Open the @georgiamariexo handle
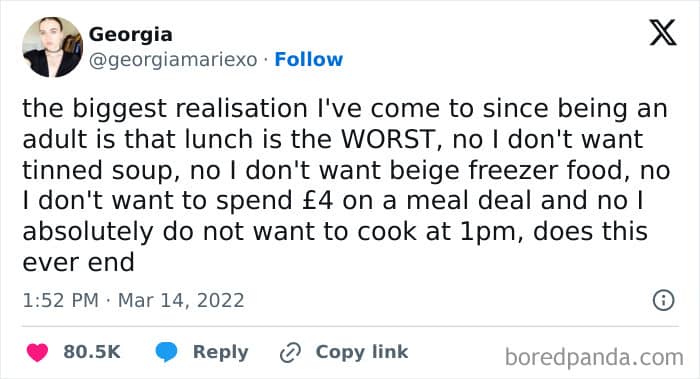 173,60
